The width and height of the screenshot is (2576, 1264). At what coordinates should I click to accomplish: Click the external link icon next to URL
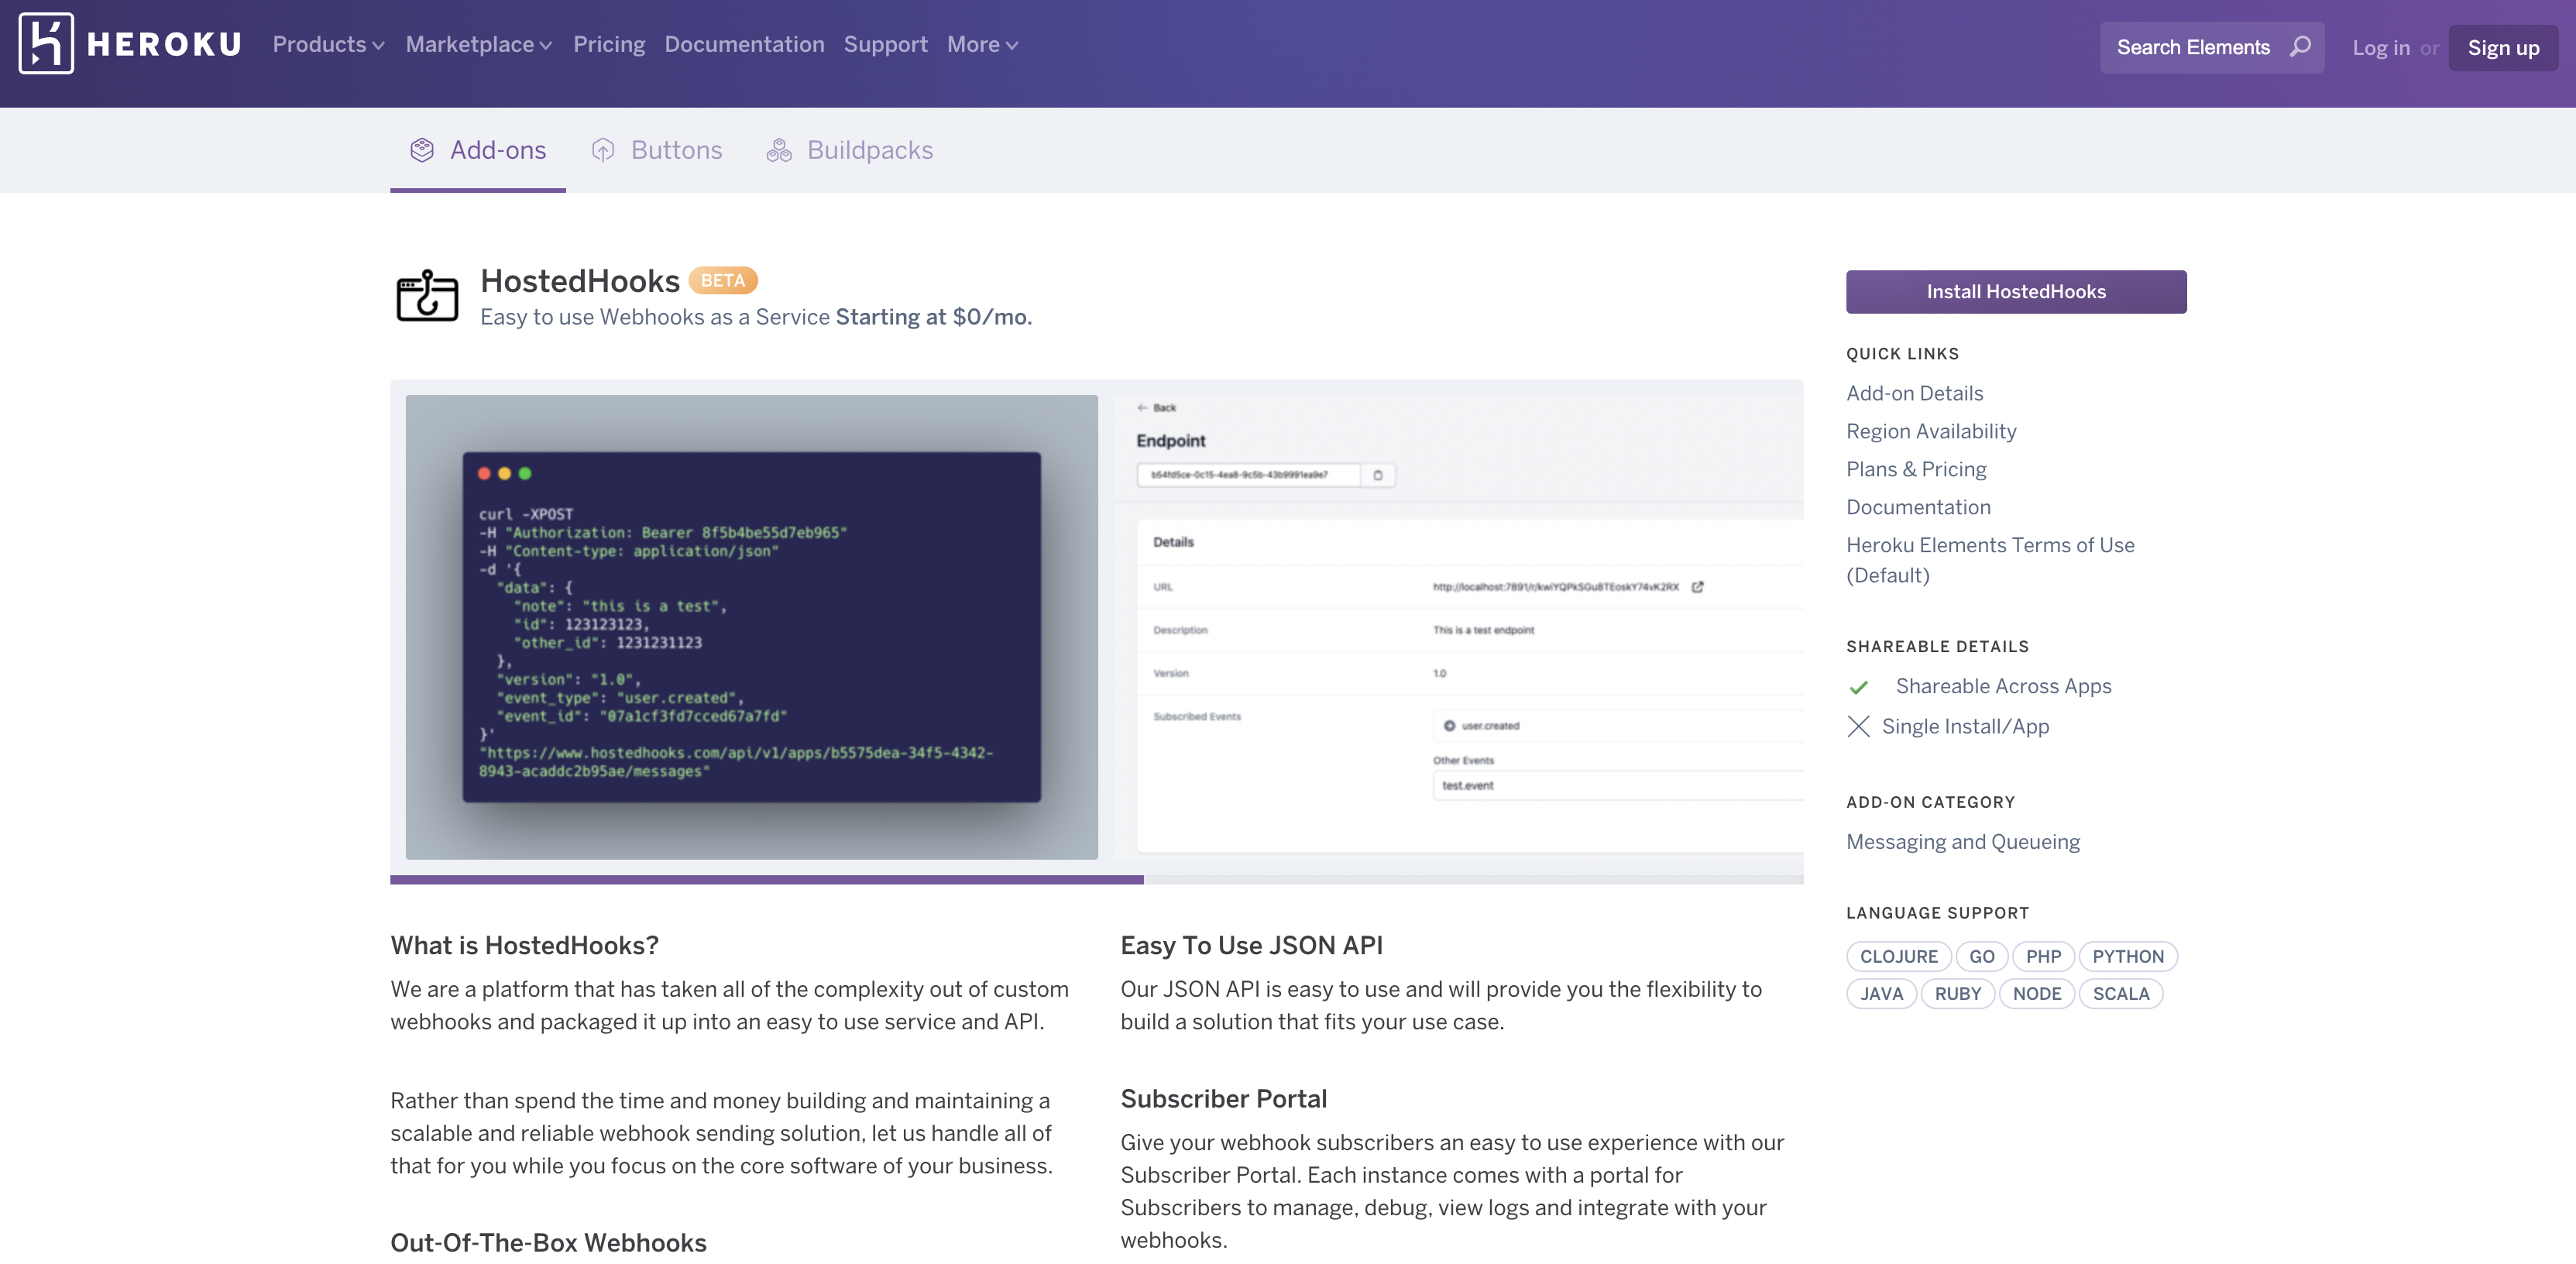(x=1697, y=587)
